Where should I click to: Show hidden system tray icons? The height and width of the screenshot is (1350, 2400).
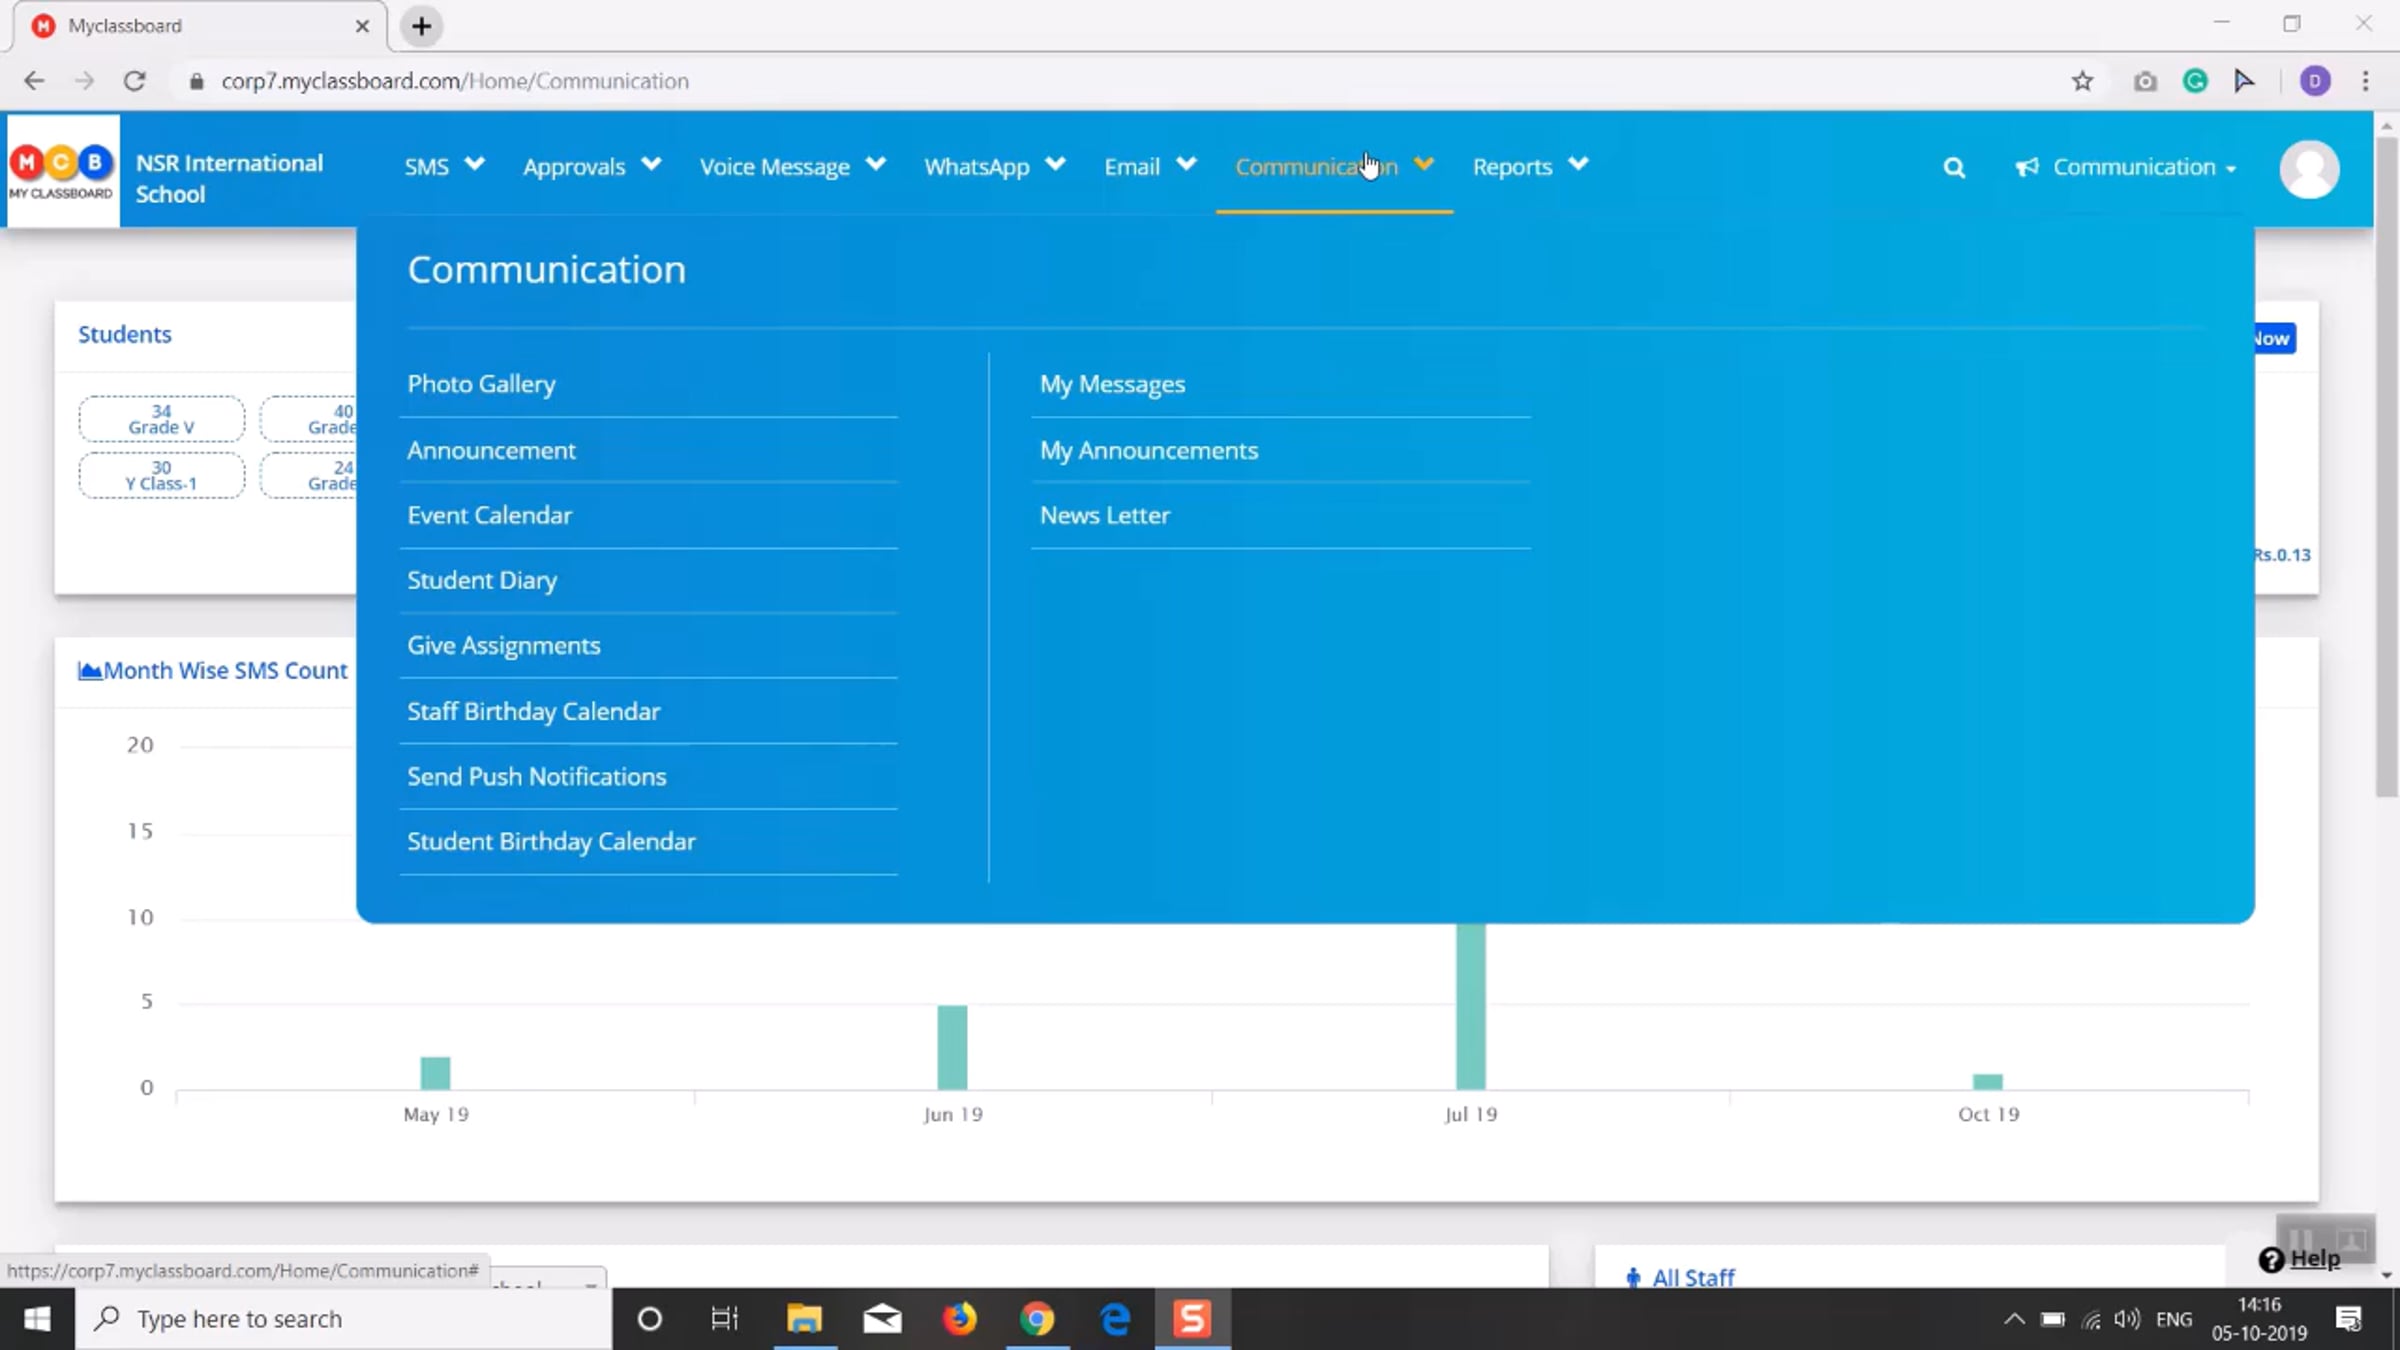[2014, 1319]
